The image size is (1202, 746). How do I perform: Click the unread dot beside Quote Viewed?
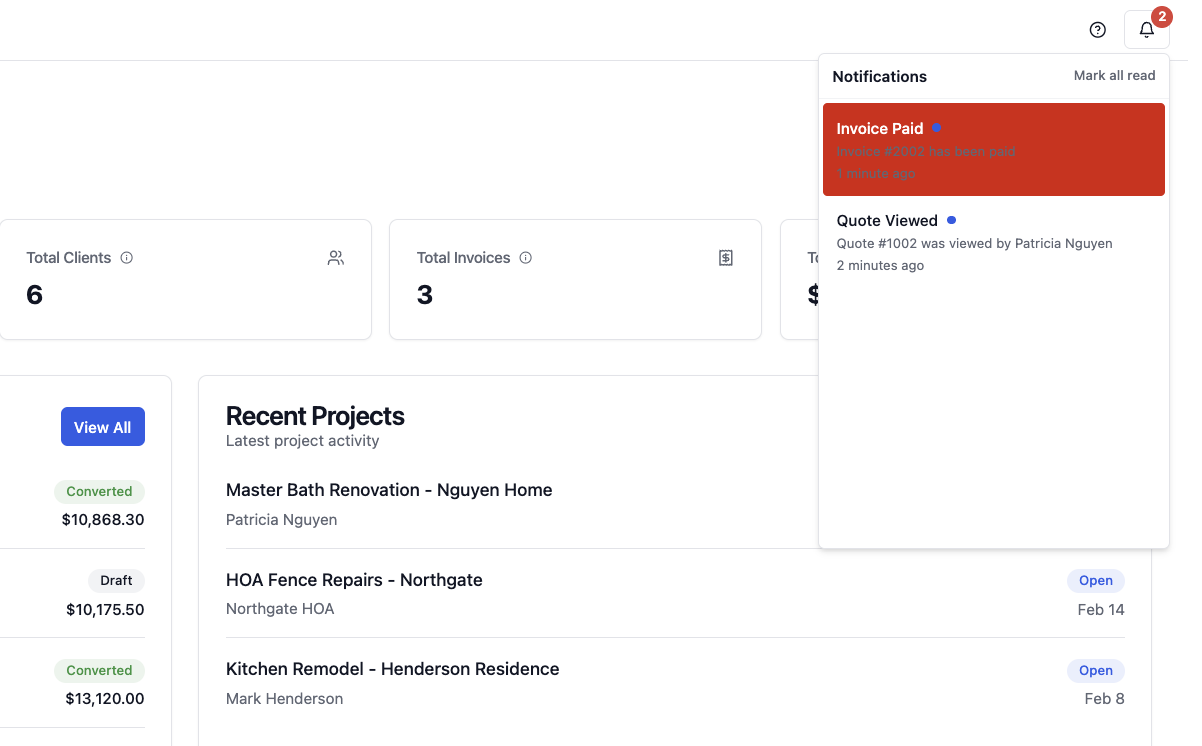click(951, 220)
